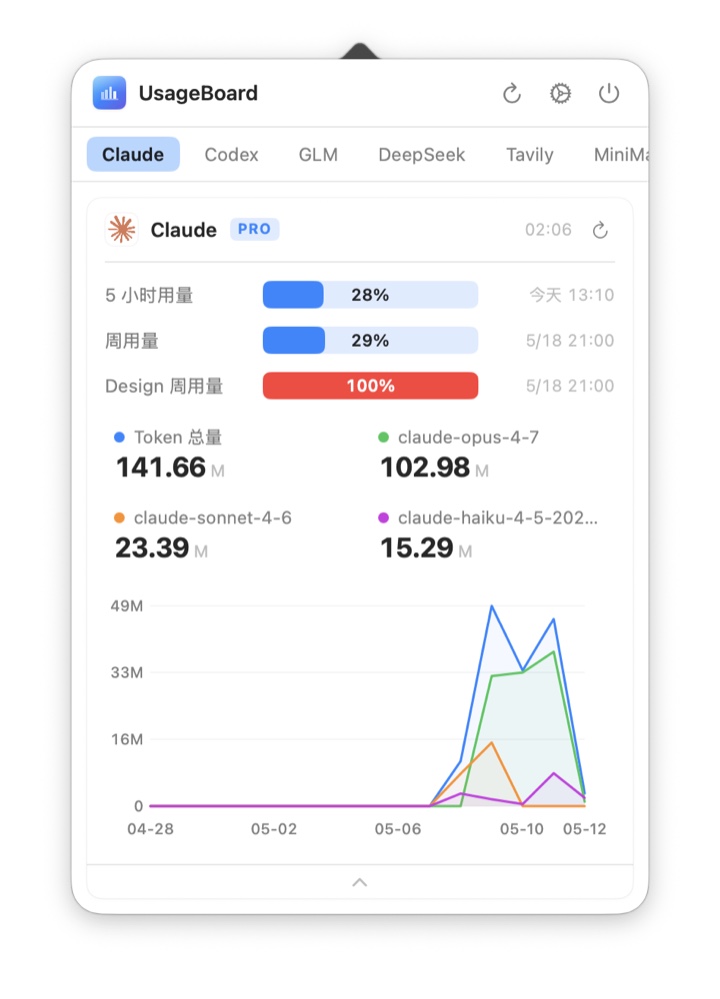This screenshot has width=720, height=999.
Task: Switch to the GLM tab
Action: tap(318, 154)
